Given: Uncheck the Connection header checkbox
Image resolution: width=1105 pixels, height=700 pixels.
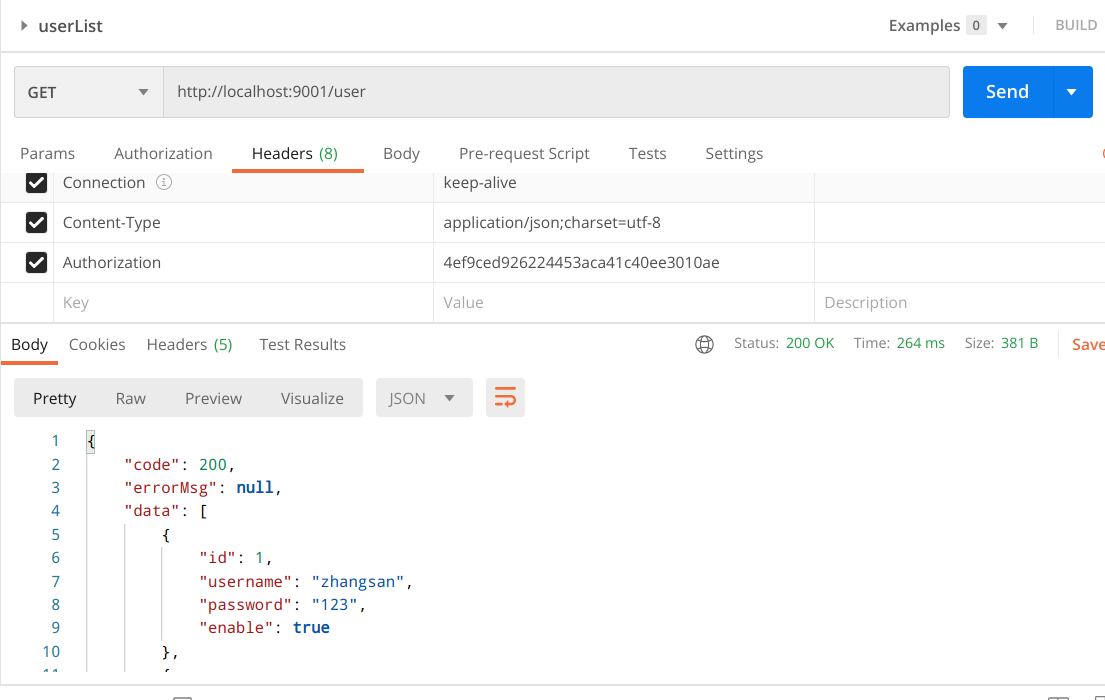Looking at the screenshot, I should 37,183.
